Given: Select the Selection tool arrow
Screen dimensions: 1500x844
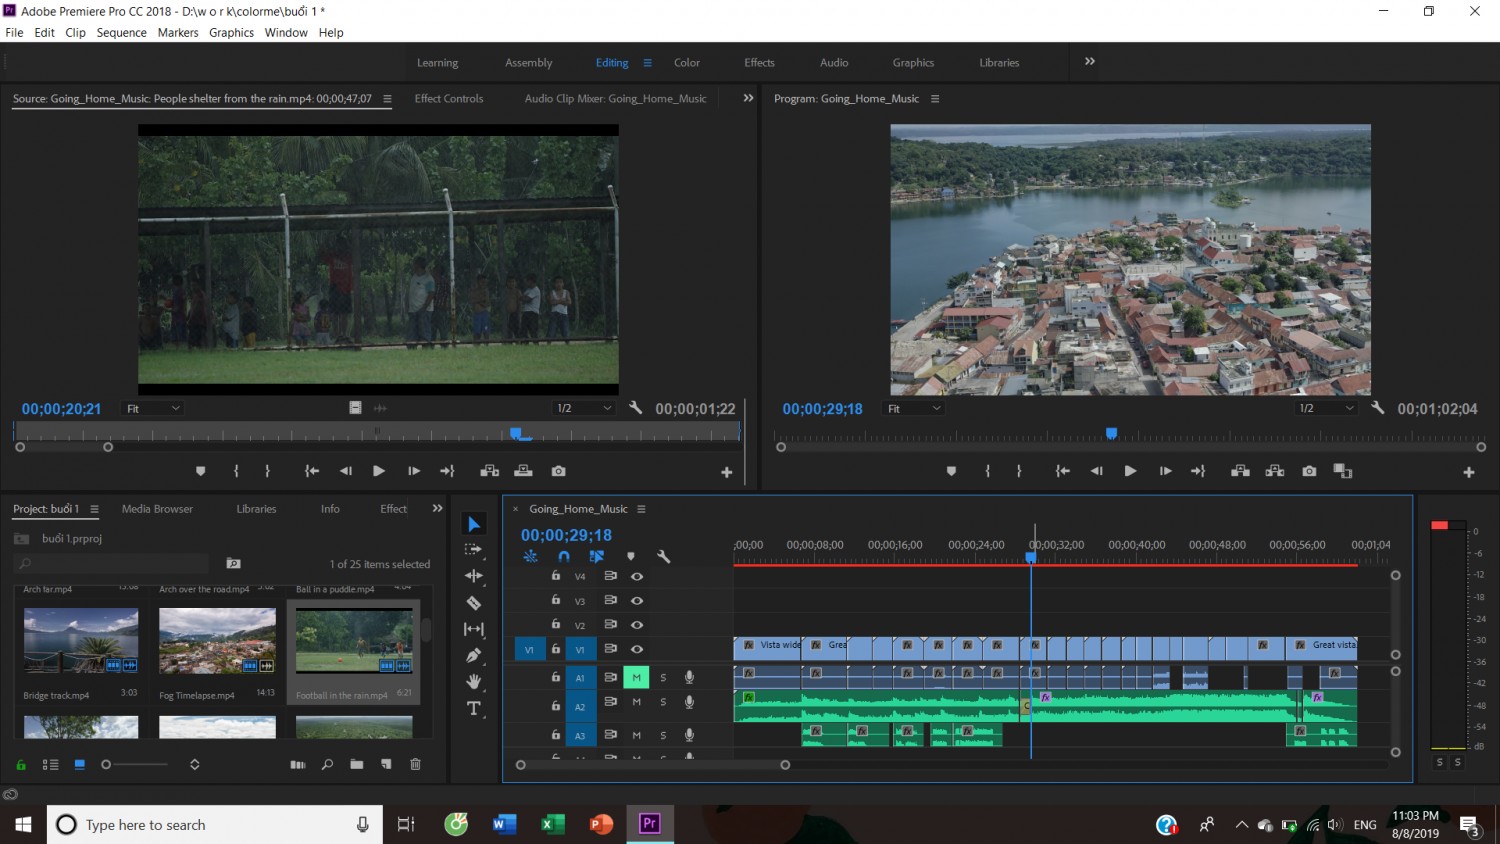Looking at the screenshot, I should (x=474, y=524).
